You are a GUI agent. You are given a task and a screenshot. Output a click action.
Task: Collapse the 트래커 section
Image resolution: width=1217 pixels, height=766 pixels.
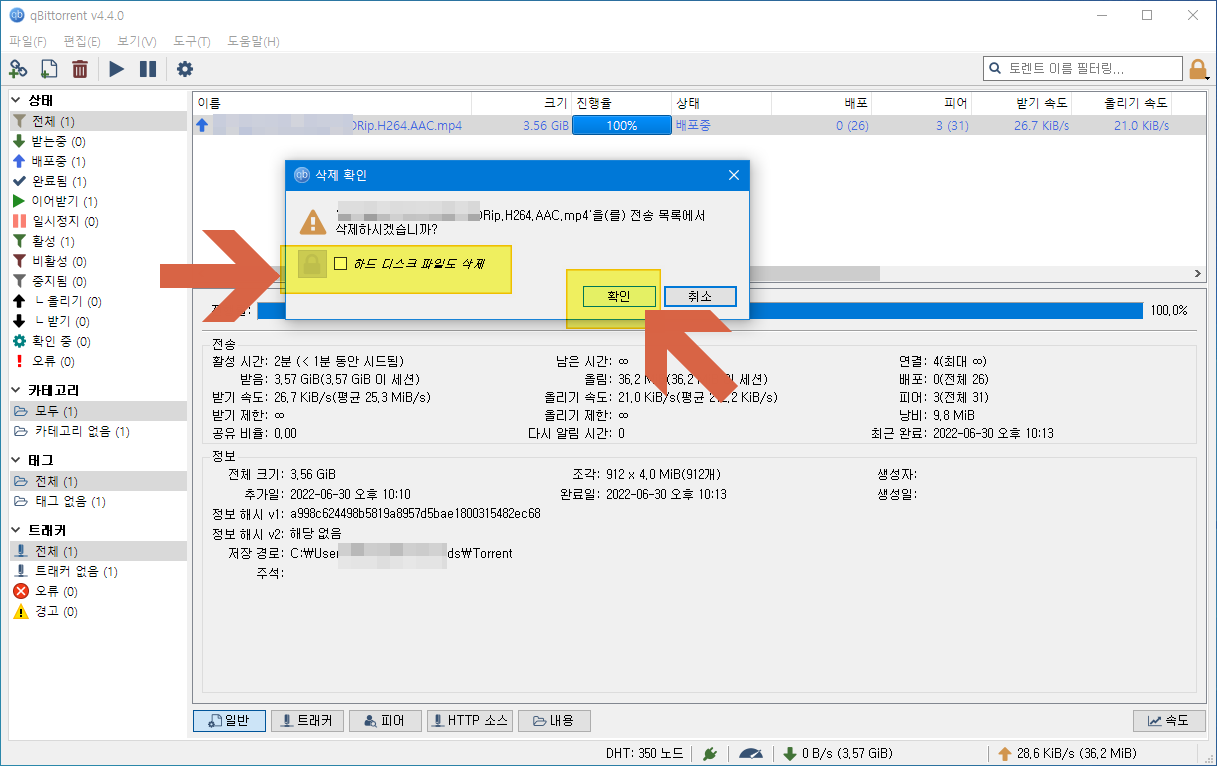[16, 530]
